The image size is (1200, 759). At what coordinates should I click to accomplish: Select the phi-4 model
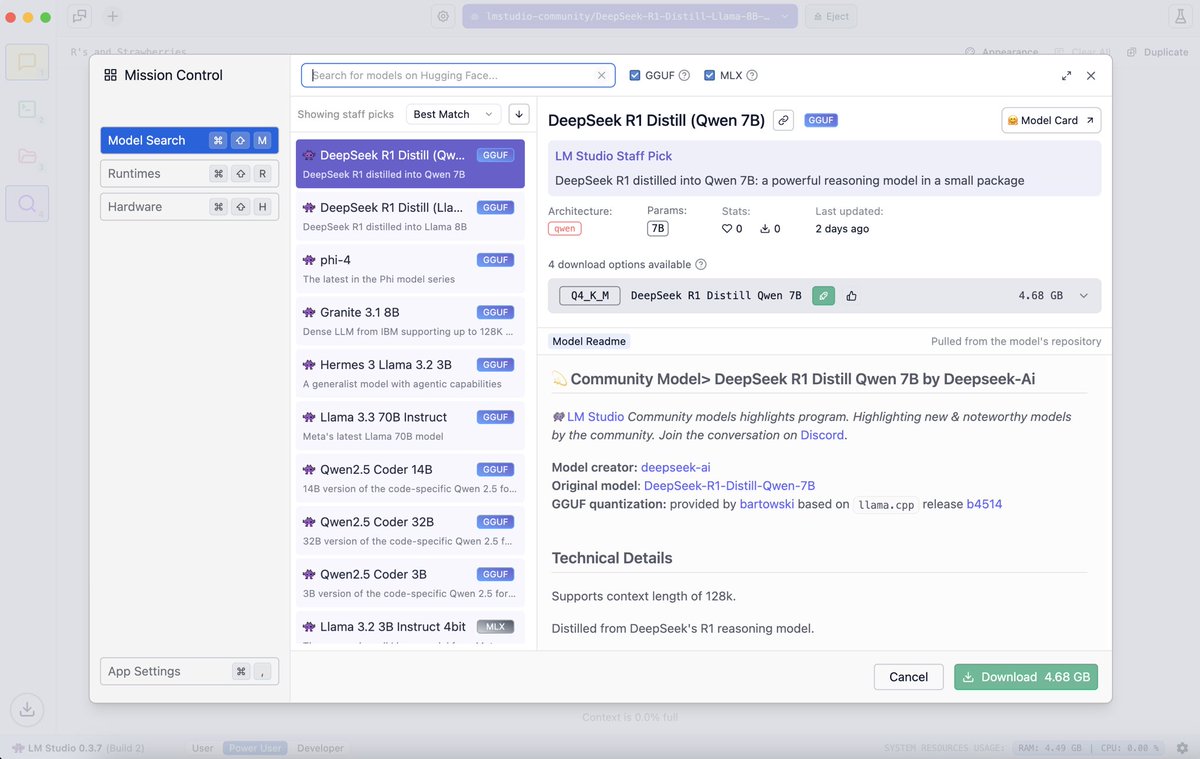[x=410, y=269]
